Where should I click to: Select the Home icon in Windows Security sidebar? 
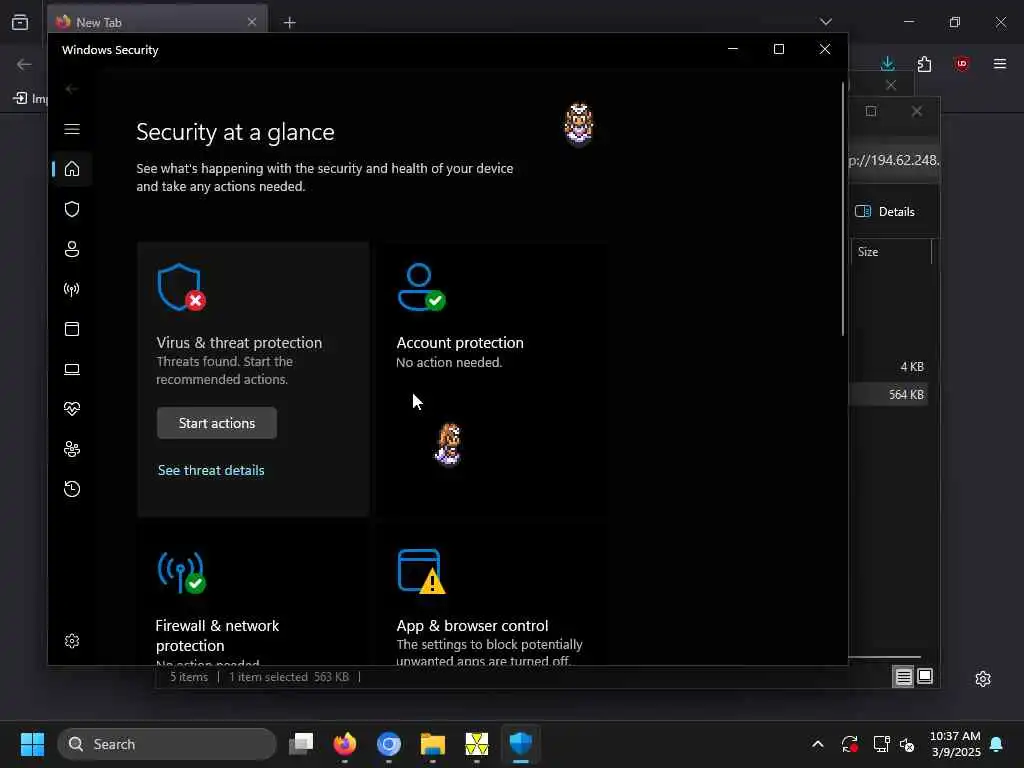click(72, 169)
